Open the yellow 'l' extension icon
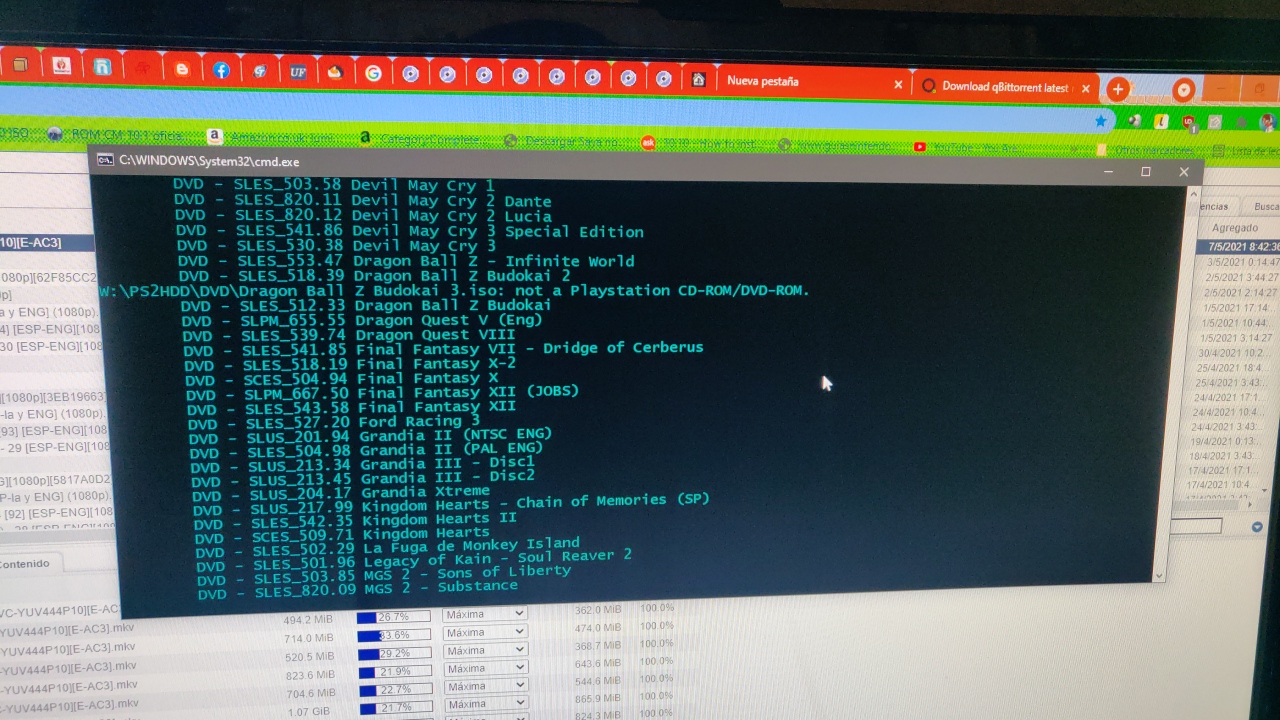Viewport: 1280px width, 720px height. click(1161, 121)
